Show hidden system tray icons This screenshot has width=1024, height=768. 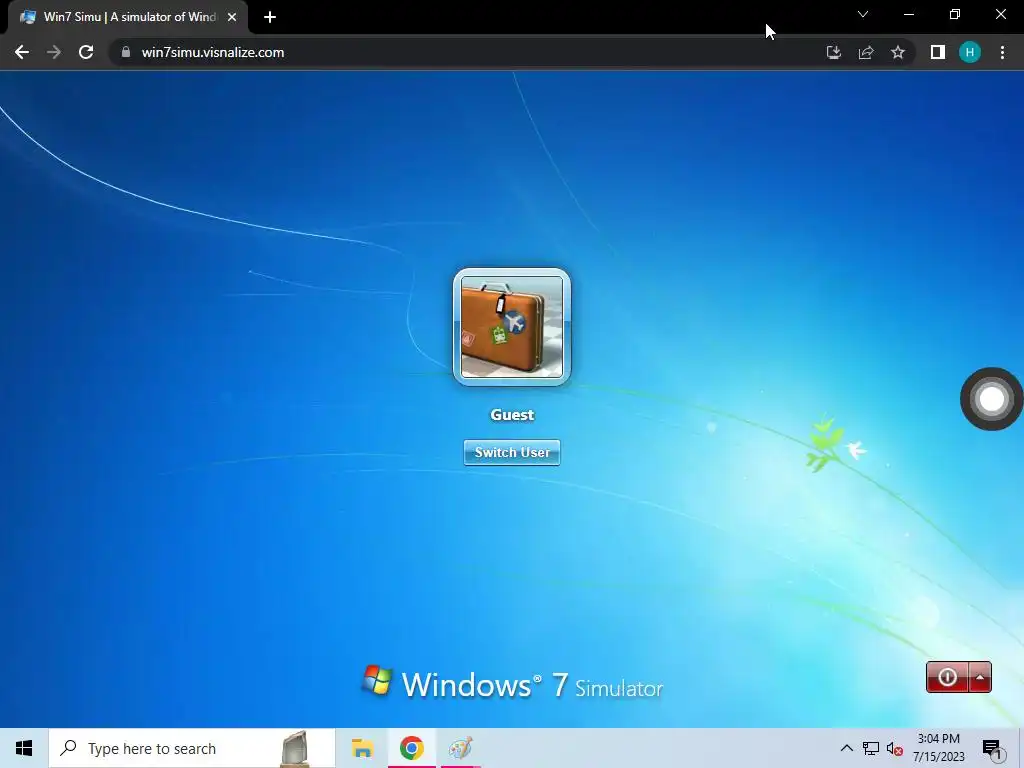846,748
